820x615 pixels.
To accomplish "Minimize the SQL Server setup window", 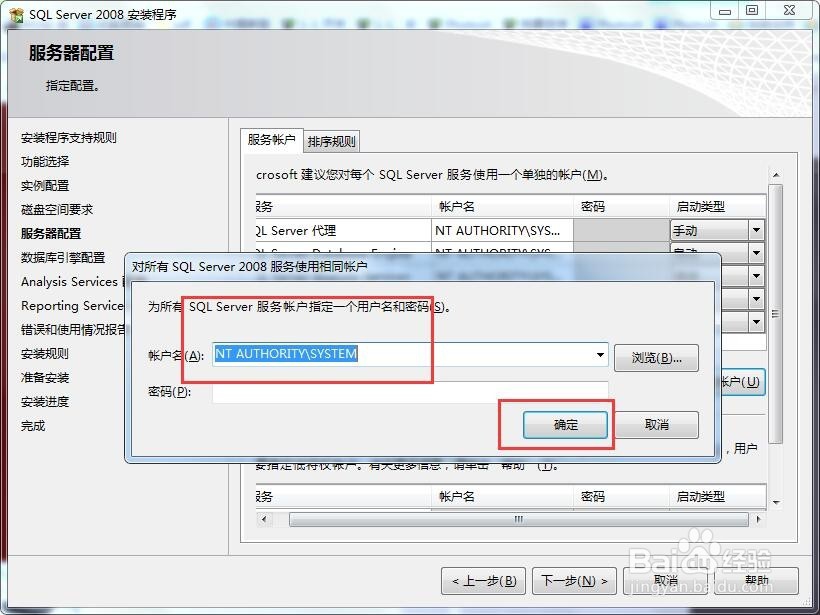I will point(724,10).
